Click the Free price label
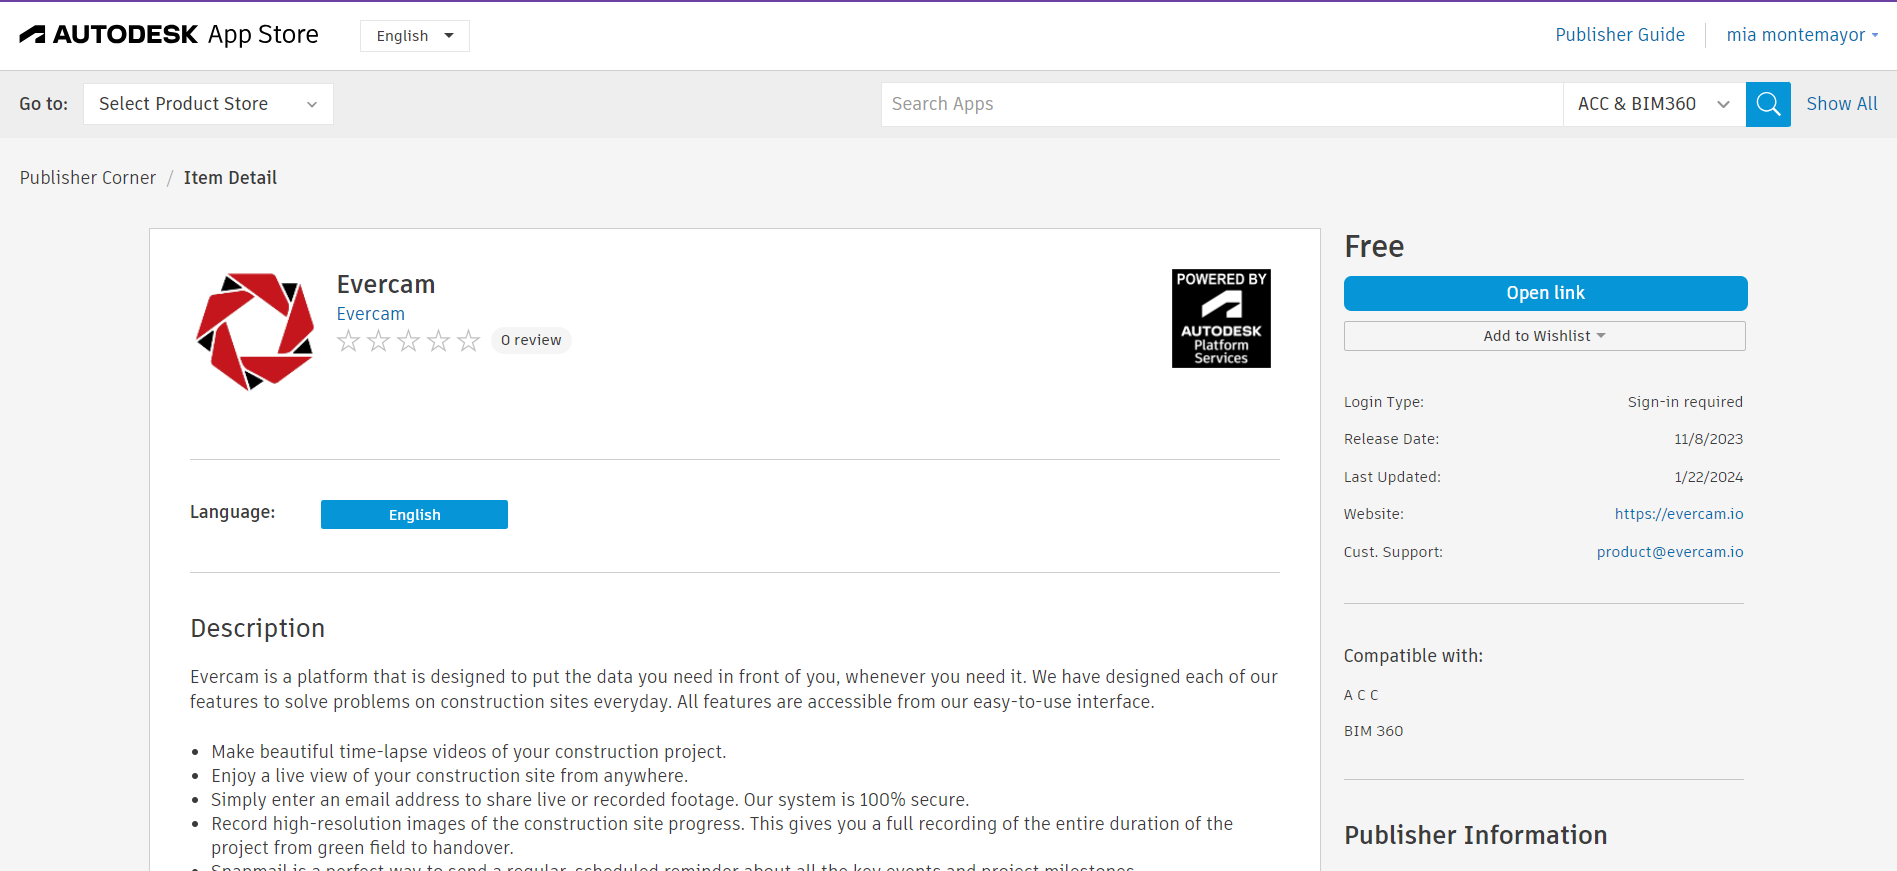The height and width of the screenshot is (871, 1897). (1374, 247)
